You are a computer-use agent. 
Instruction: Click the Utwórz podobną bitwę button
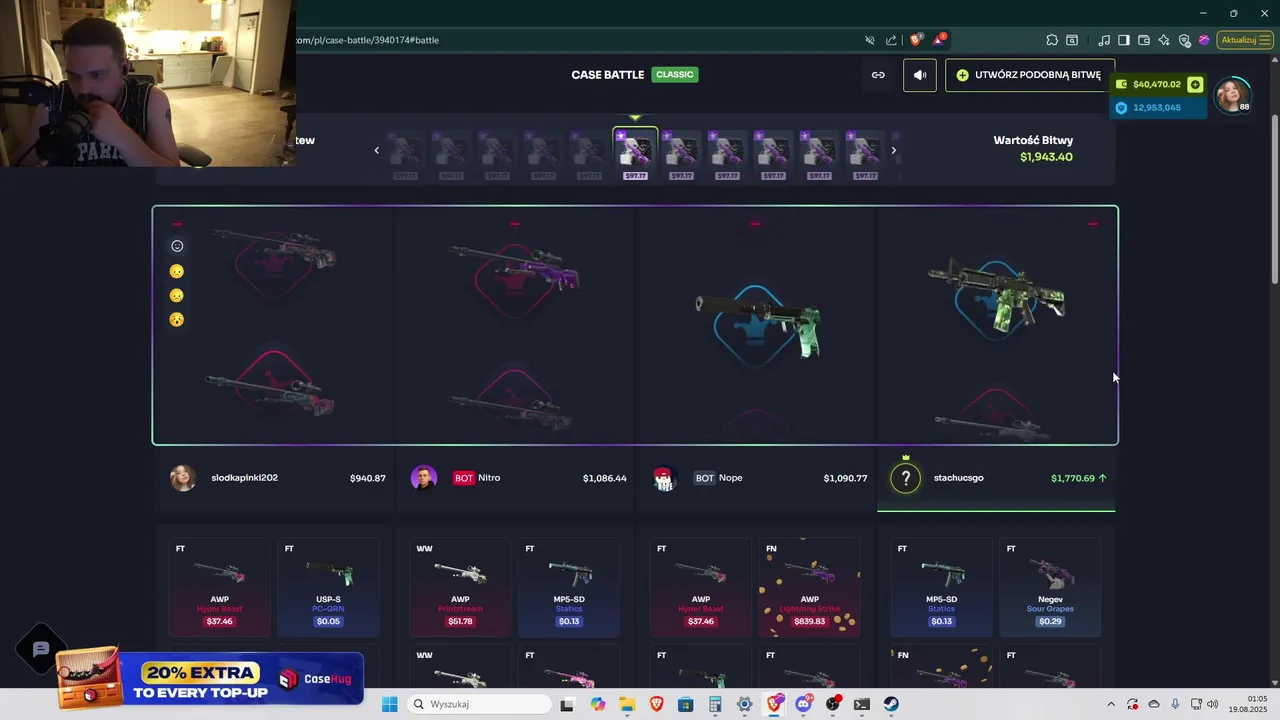[1029, 75]
